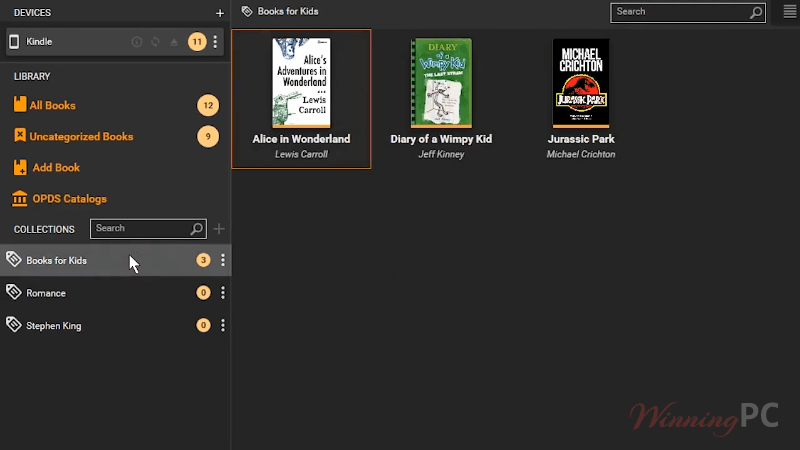
Task: Click main search magnifier icon
Action: click(x=756, y=12)
